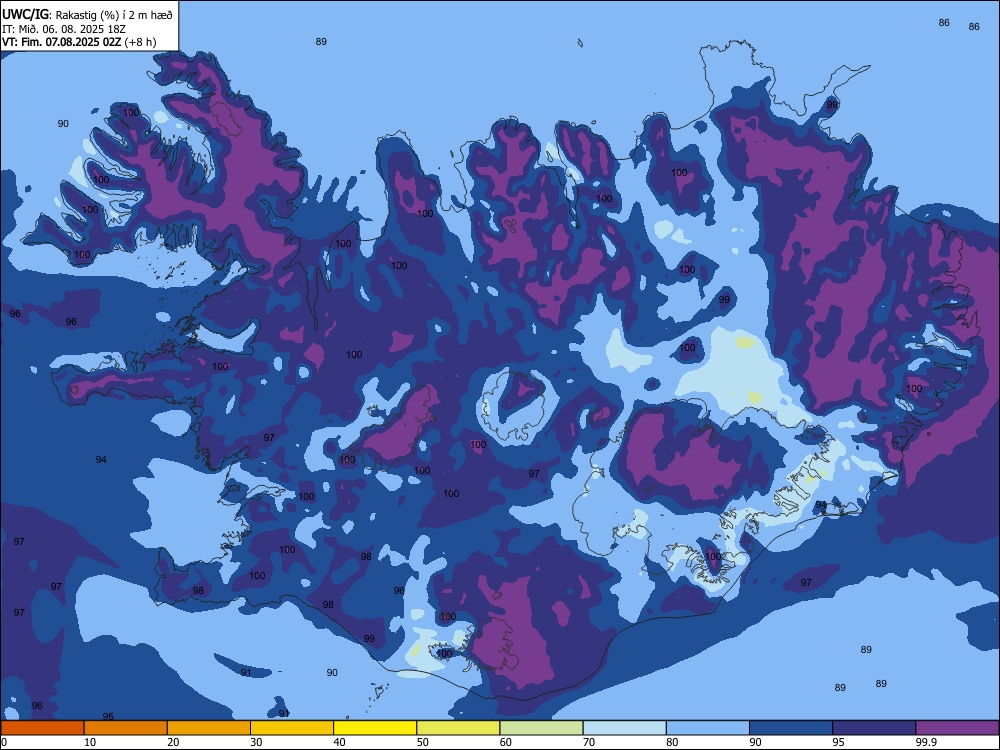Pick the 60–70 pale green legend swatch
Screen dimensions: 1000x750
tap(541, 728)
